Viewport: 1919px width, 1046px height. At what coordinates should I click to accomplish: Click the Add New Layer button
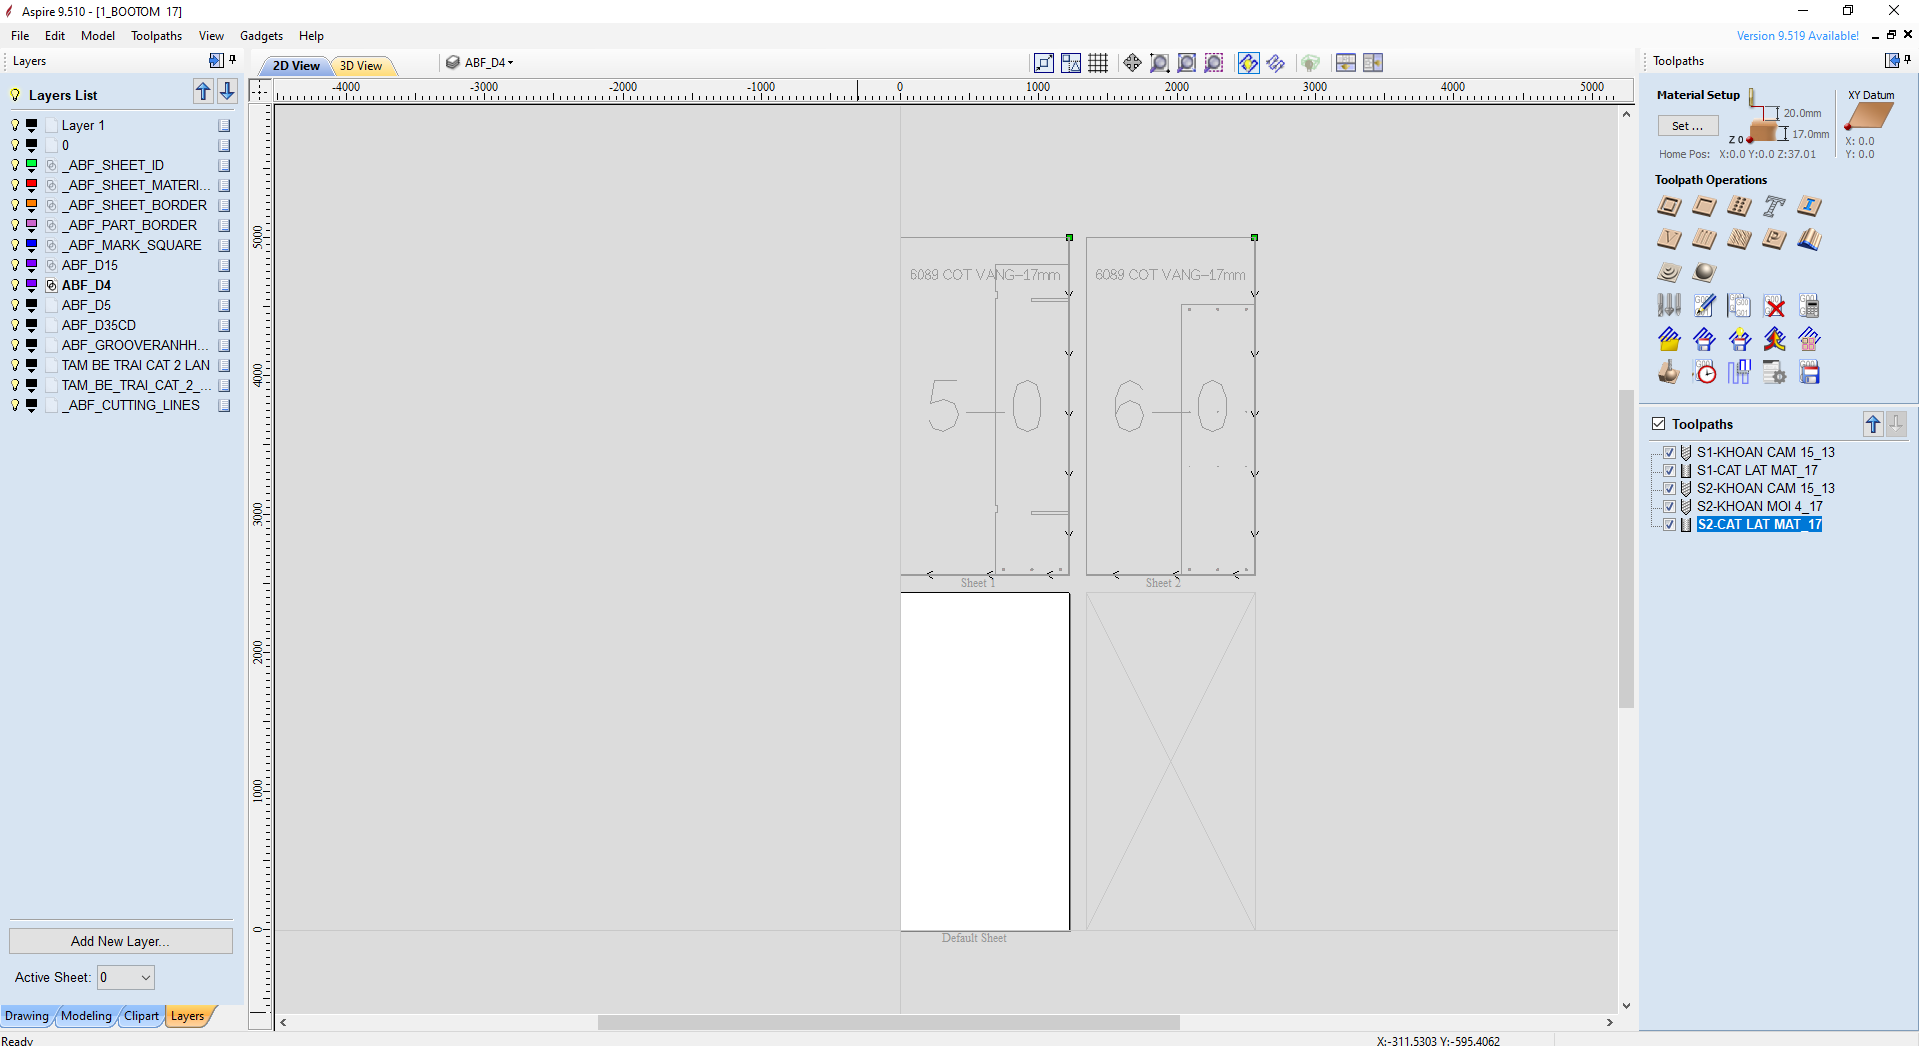coord(120,941)
